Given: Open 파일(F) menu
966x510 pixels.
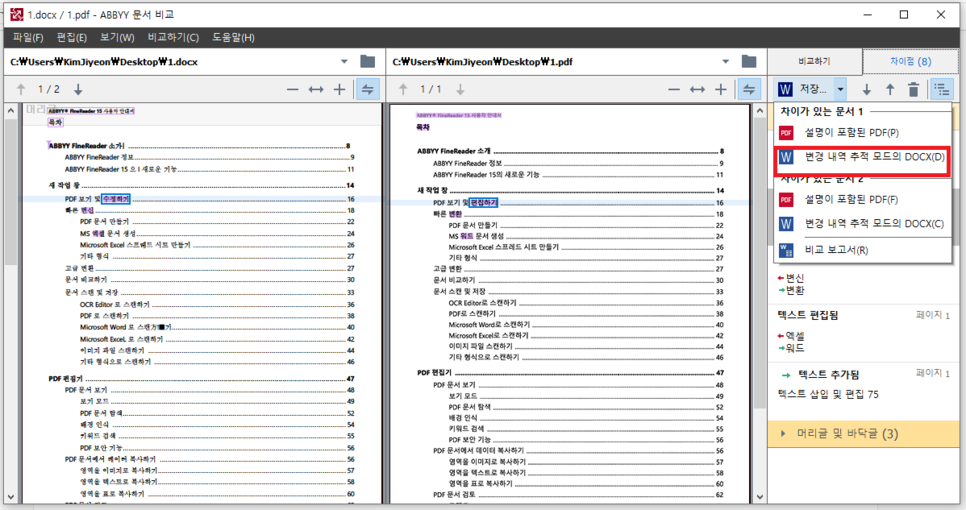Looking at the screenshot, I should point(28,37).
